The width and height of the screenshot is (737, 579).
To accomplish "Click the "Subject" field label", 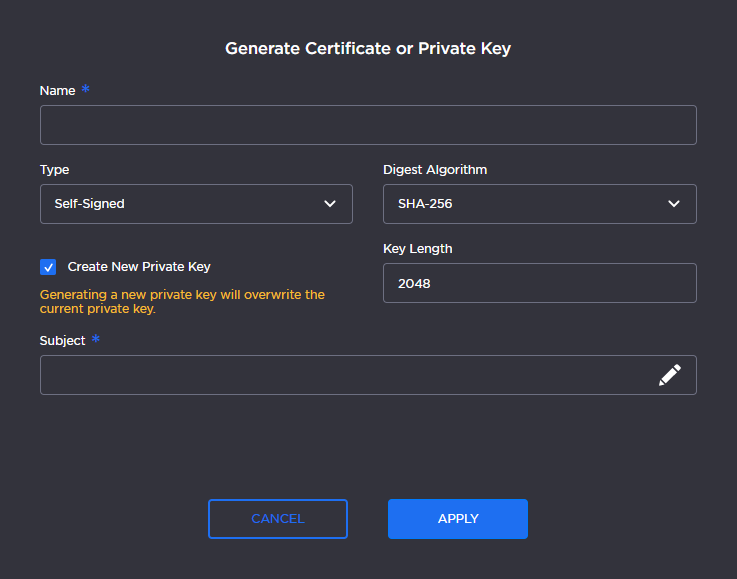I will pyautogui.click(x=63, y=341).
